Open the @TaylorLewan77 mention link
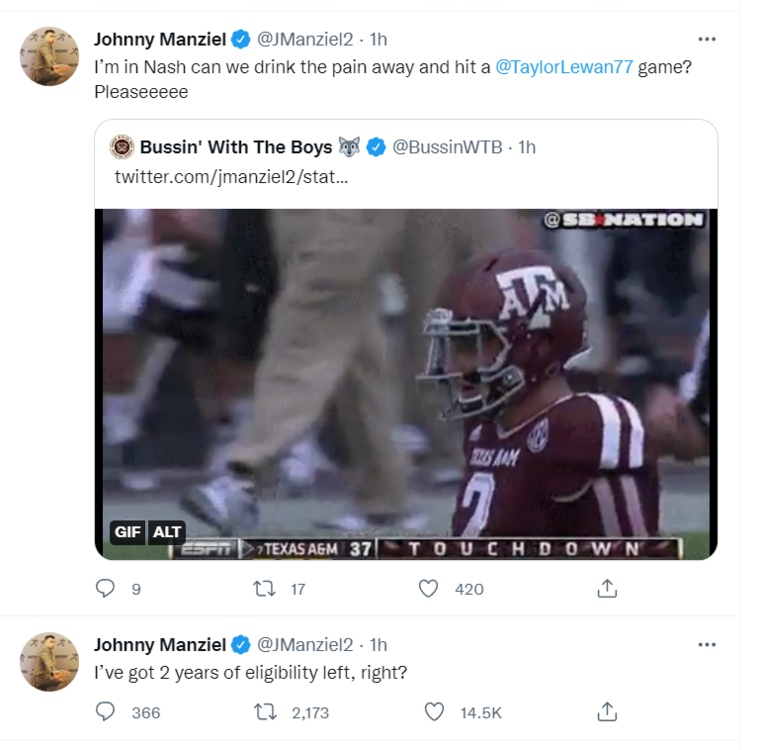Image resolution: width=759 pixels, height=750 pixels. click(x=564, y=70)
